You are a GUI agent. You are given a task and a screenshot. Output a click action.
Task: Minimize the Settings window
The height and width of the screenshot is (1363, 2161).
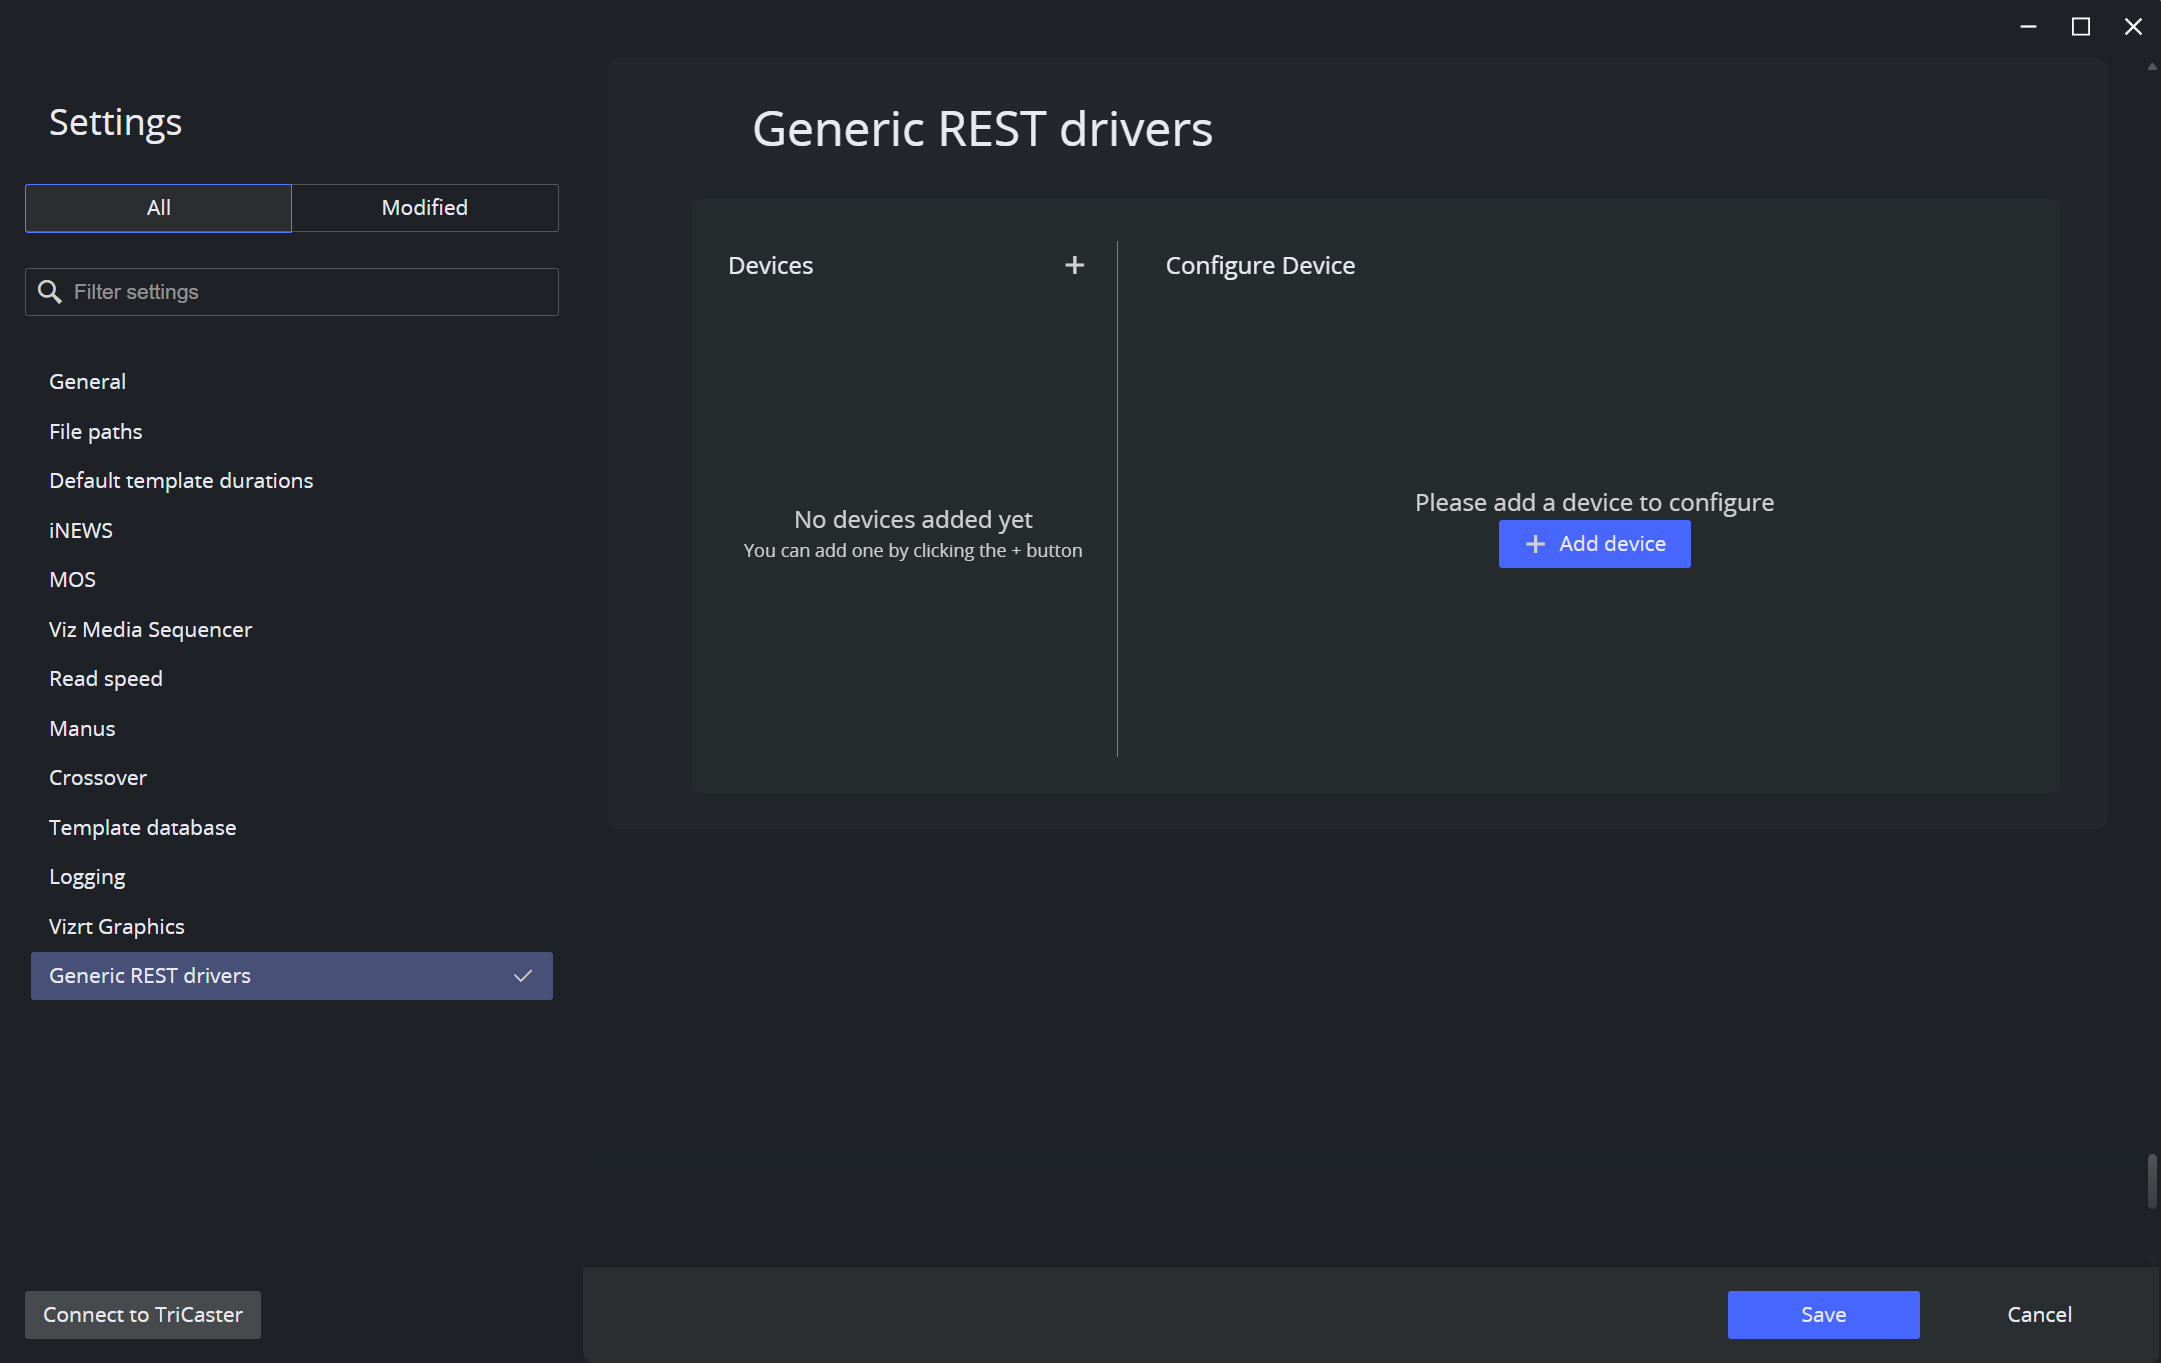click(x=2028, y=27)
